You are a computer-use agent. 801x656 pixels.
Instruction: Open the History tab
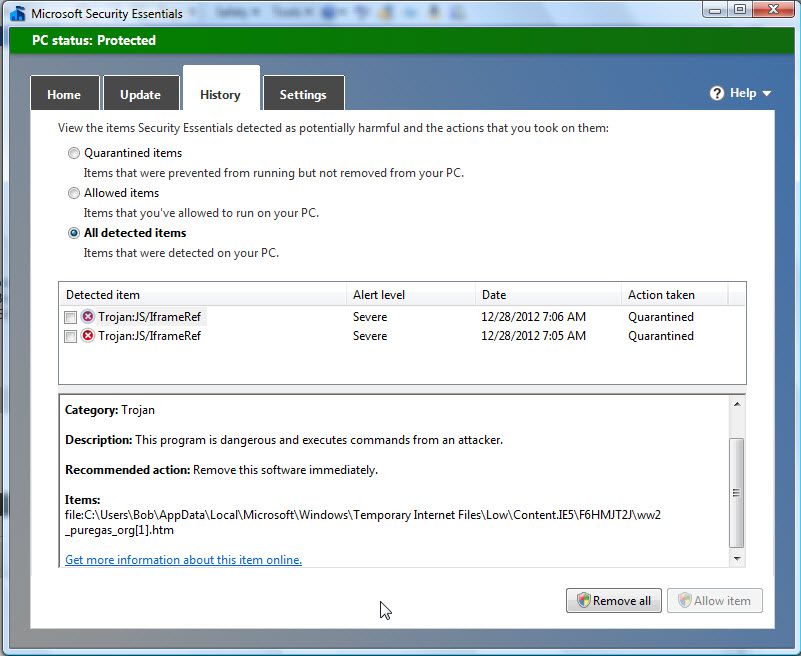pos(221,88)
